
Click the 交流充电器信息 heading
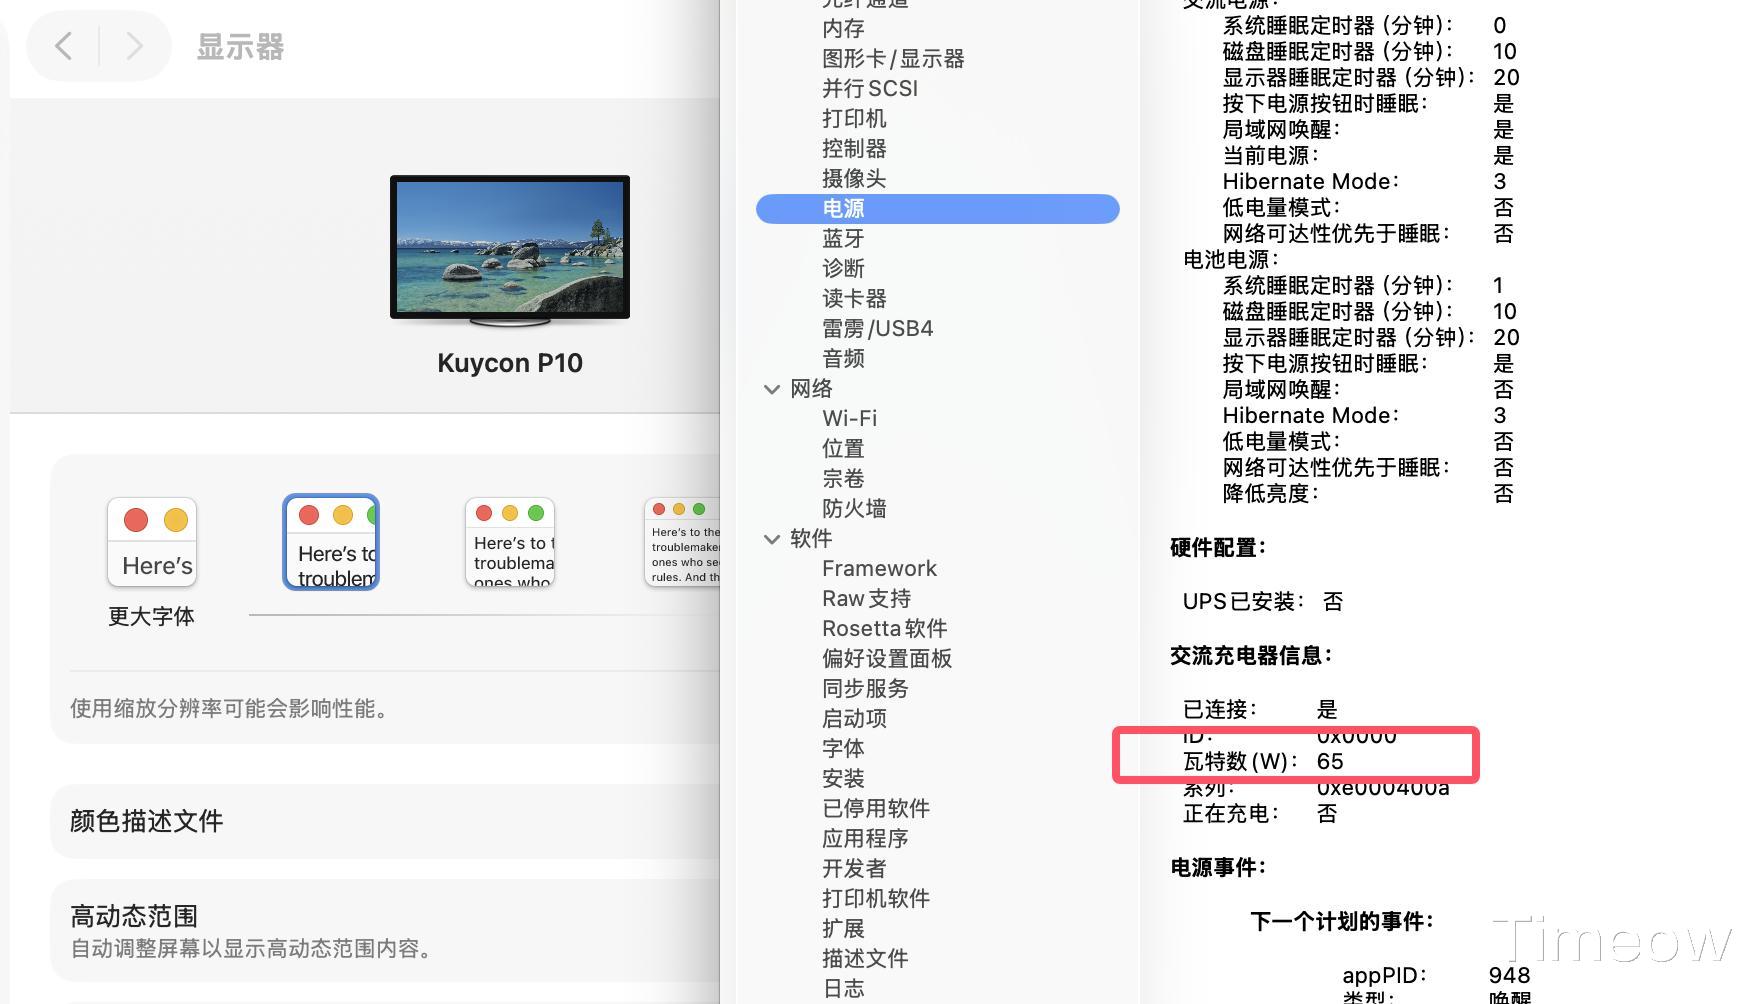[x=1251, y=656]
